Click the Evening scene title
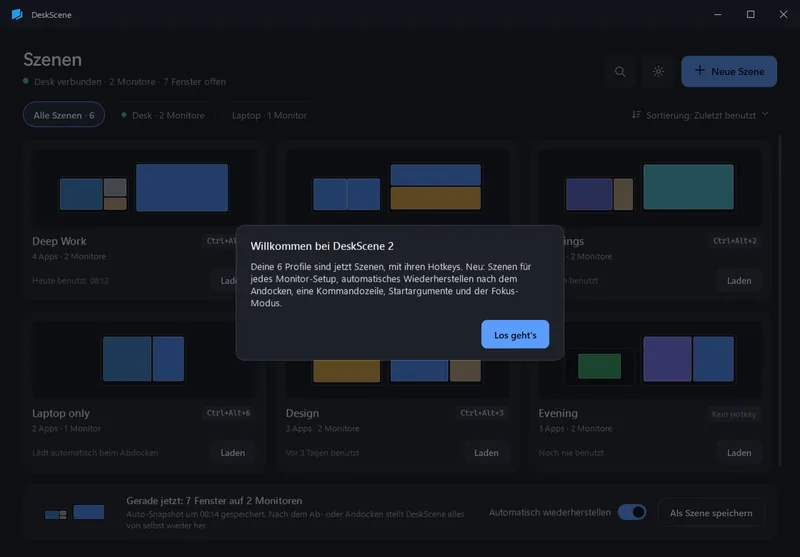The width and height of the screenshot is (800, 557). [558, 413]
